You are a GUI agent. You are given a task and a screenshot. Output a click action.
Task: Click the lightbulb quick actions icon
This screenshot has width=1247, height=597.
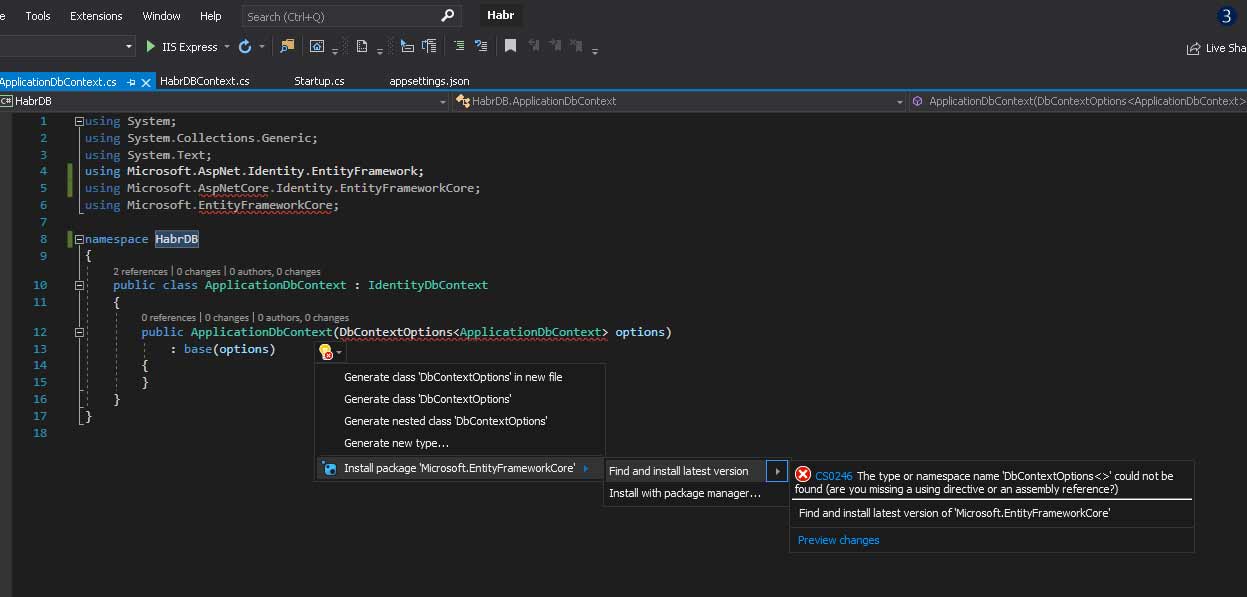click(325, 352)
